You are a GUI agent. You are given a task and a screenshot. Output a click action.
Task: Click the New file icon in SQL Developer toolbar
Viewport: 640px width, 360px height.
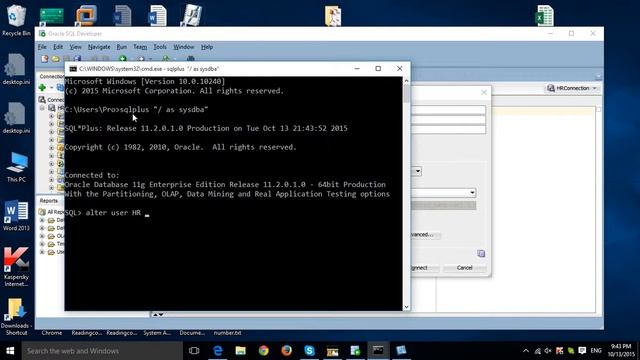(44, 59)
